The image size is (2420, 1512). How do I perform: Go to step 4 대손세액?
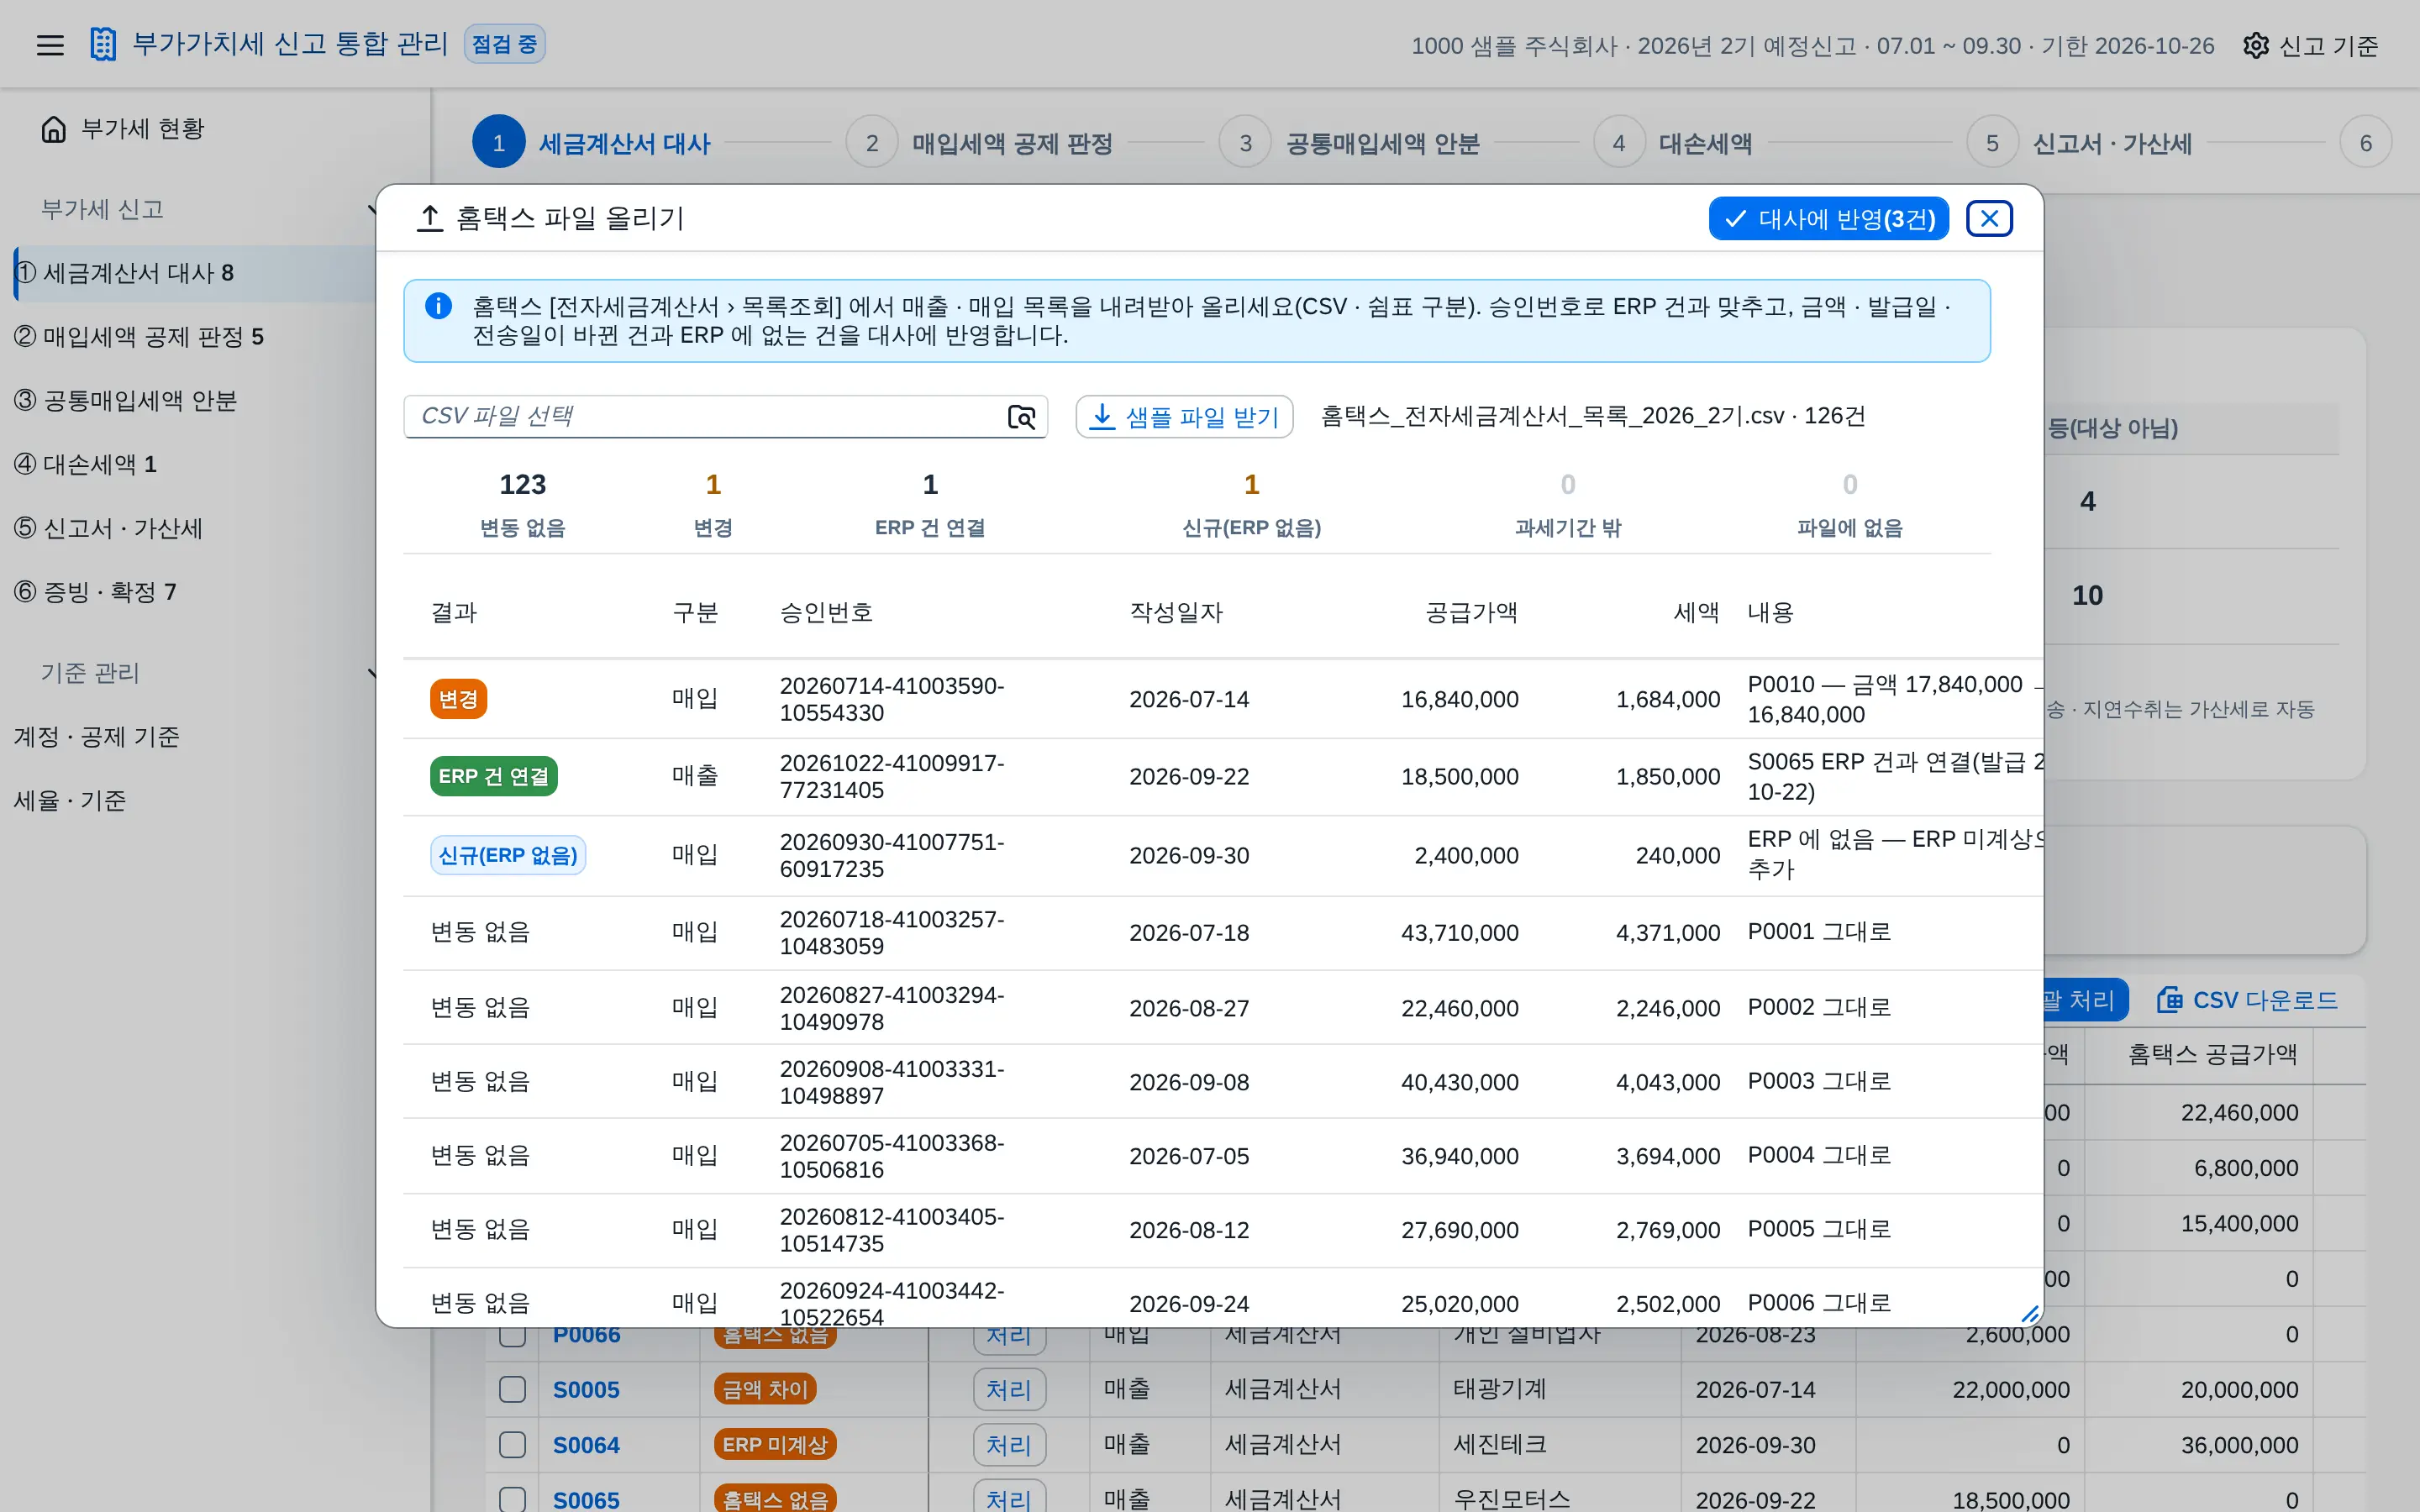point(1672,143)
